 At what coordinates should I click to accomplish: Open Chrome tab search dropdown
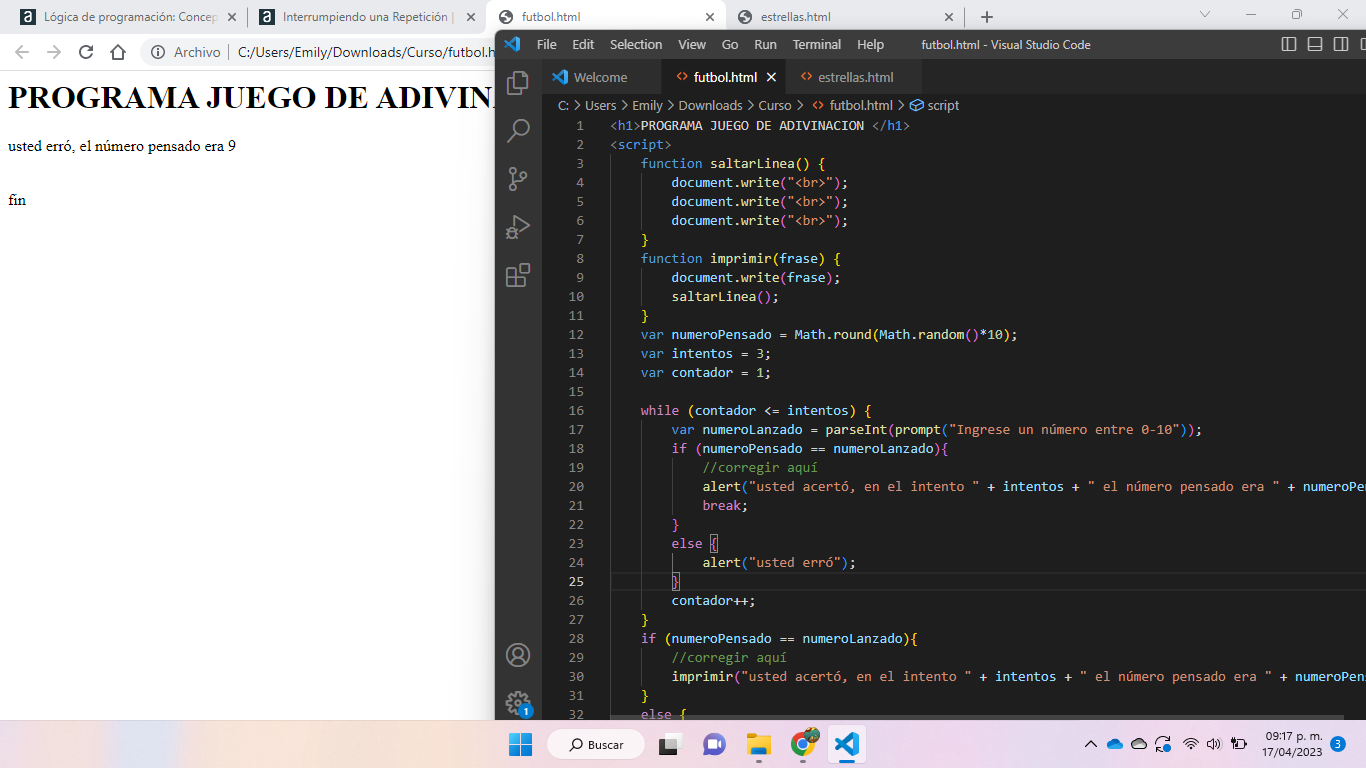(x=1205, y=15)
